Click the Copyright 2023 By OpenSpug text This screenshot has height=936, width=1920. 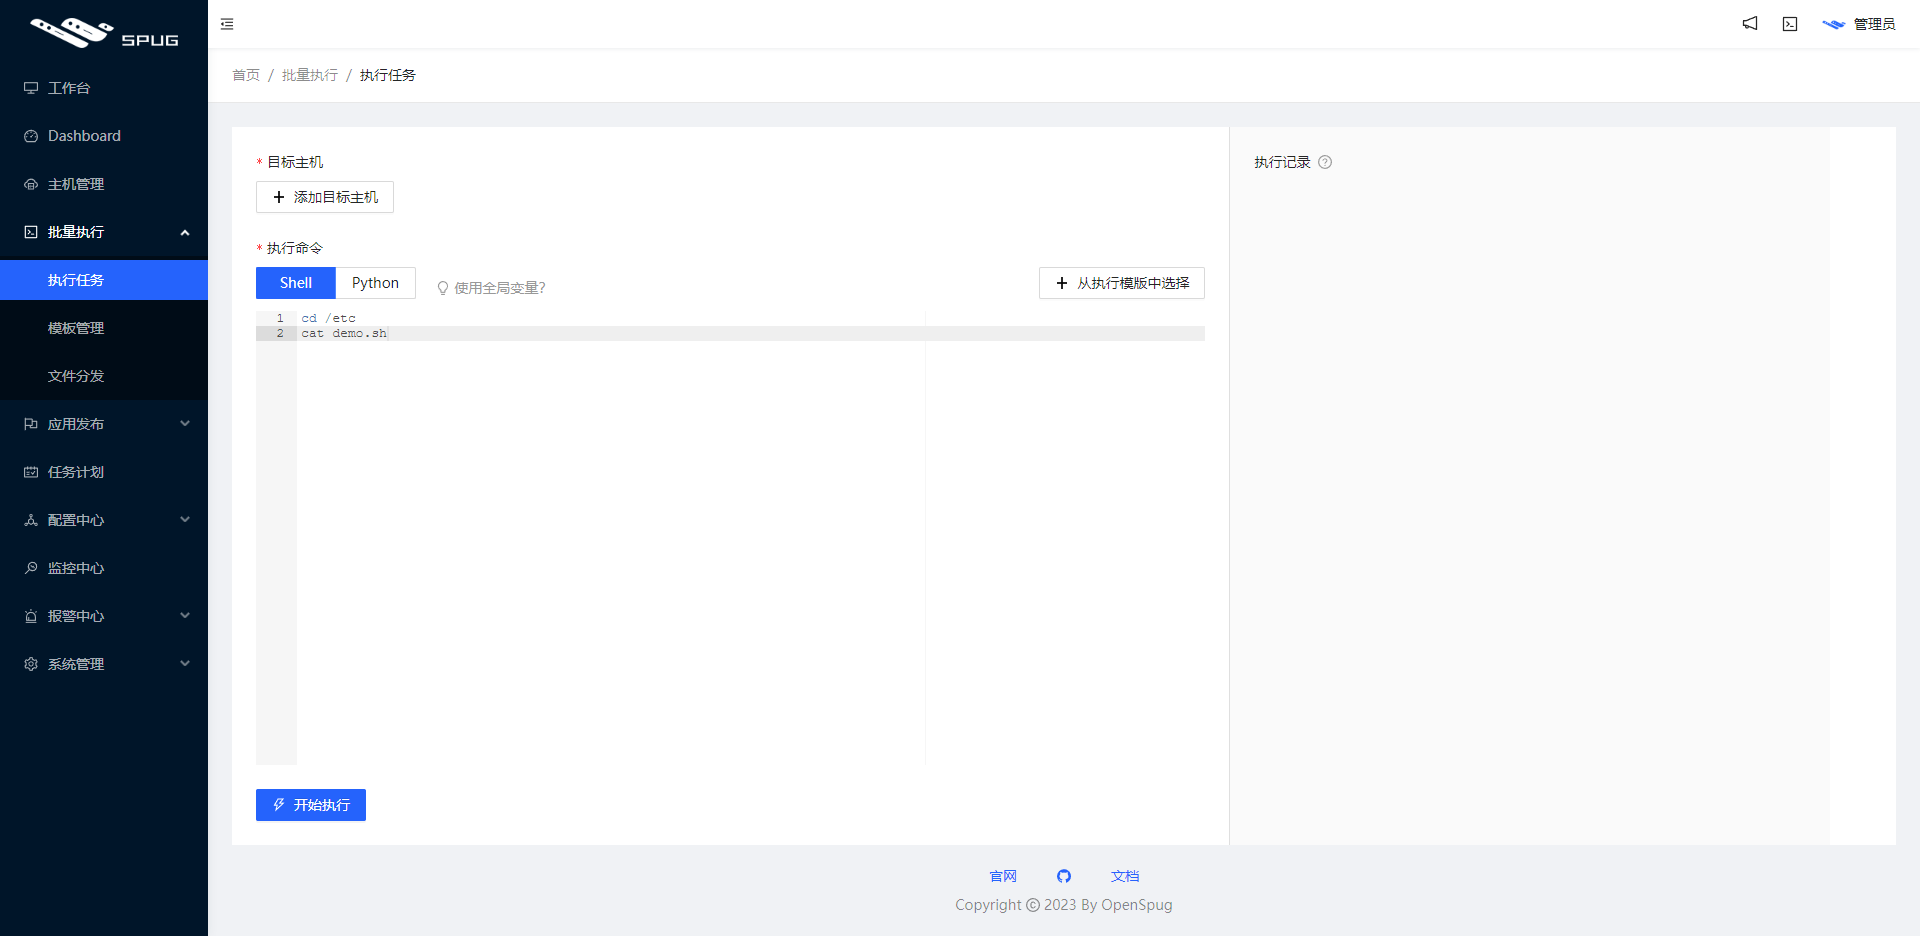(x=1064, y=905)
